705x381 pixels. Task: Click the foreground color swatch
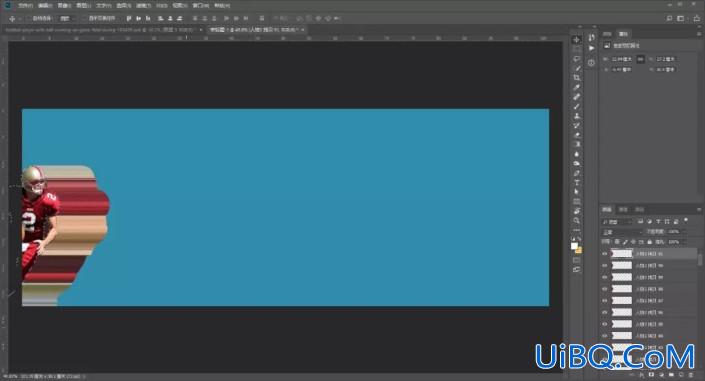574,246
